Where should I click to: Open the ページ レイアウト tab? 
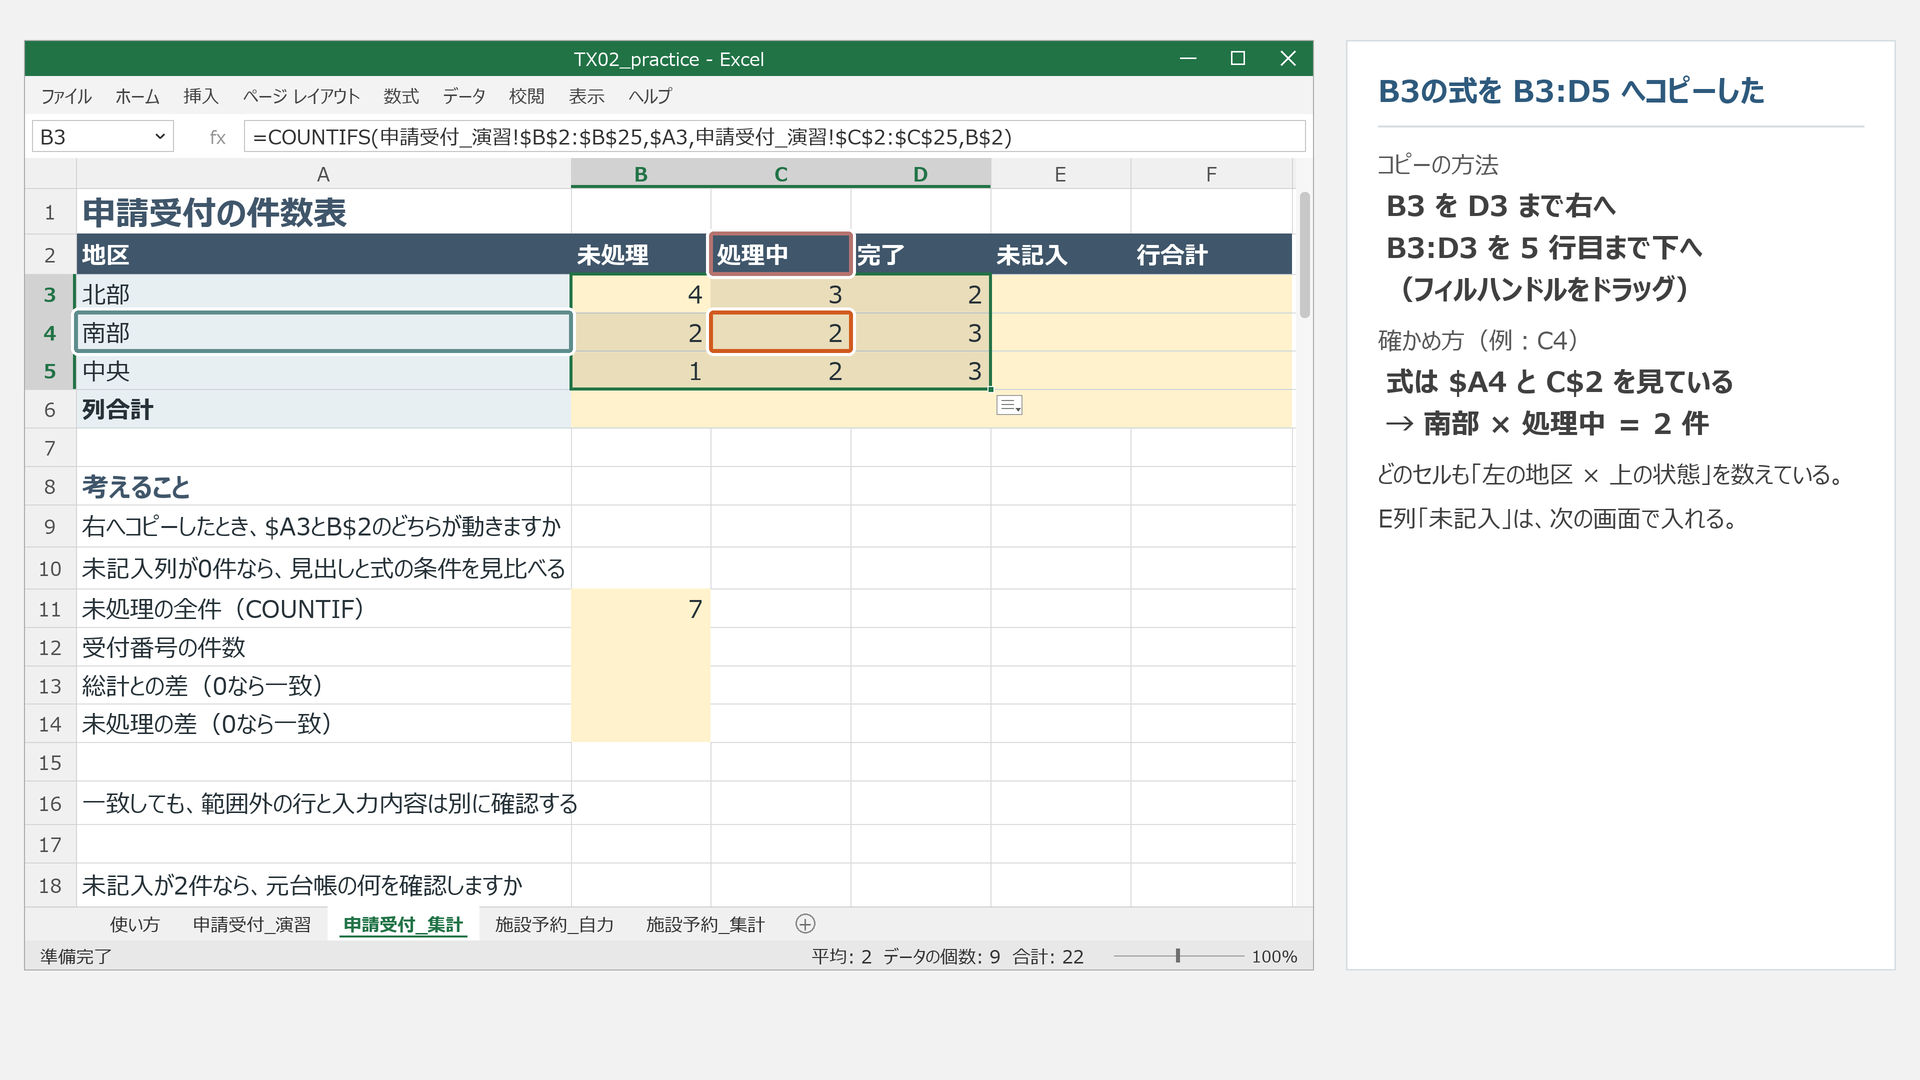[301, 96]
